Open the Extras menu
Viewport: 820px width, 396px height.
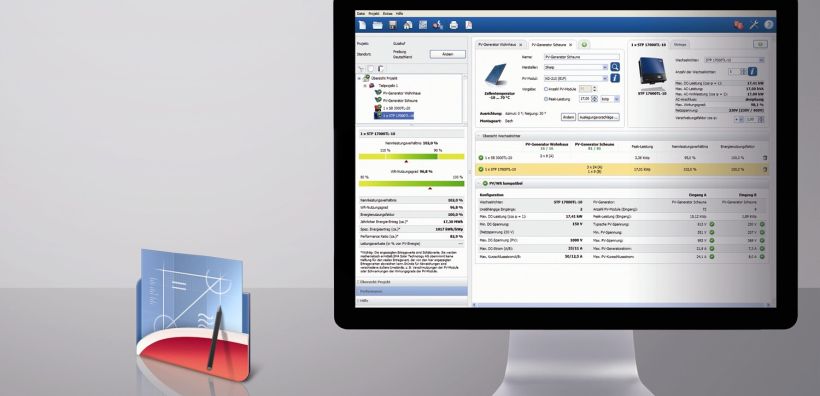[x=388, y=13]
